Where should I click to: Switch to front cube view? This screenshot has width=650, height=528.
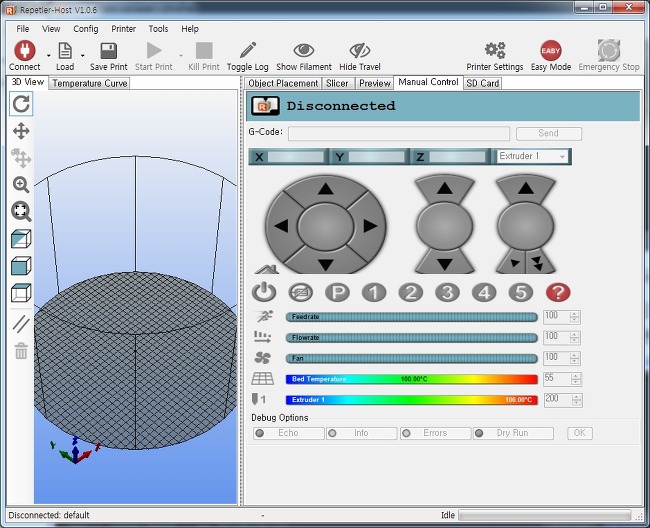(x=21, y=266)
